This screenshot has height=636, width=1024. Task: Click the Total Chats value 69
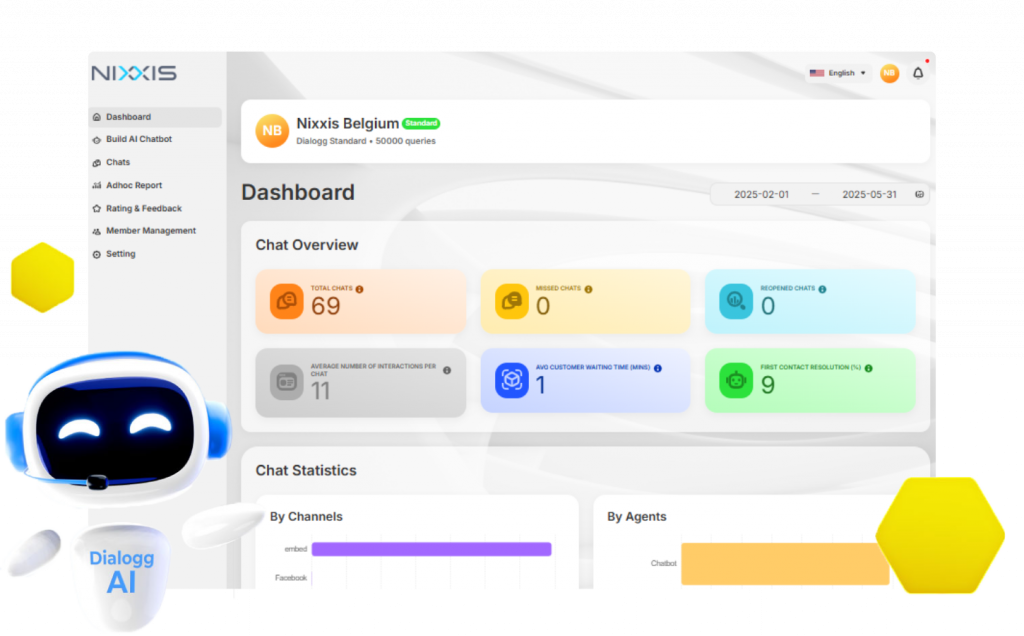(325, 306)
